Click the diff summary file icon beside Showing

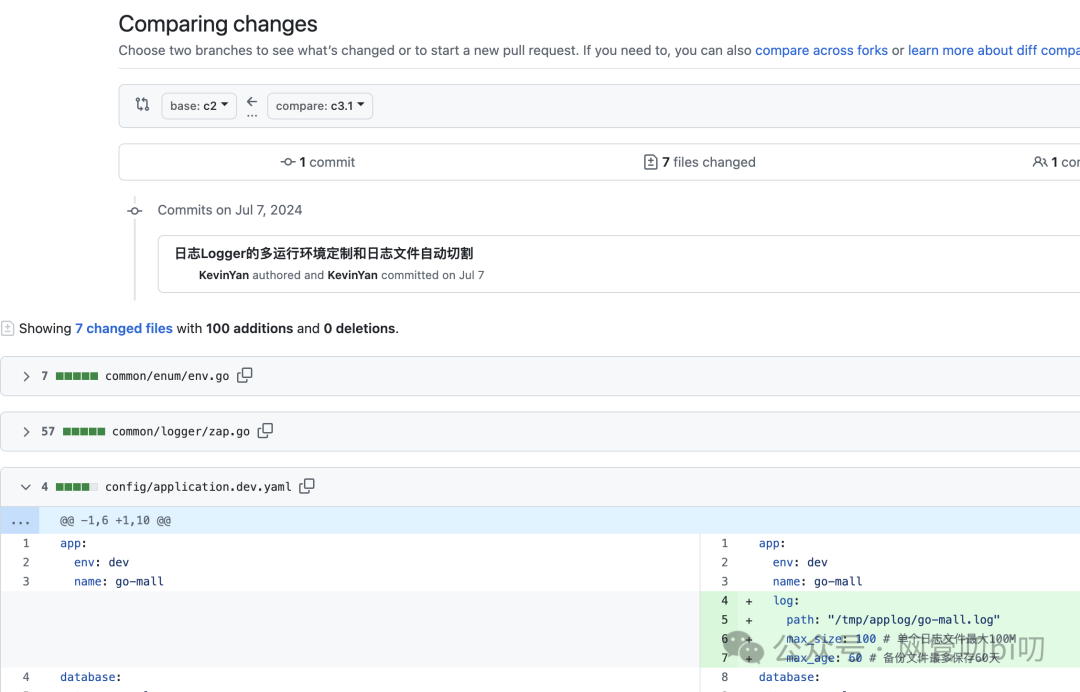(x=8, y=328)
